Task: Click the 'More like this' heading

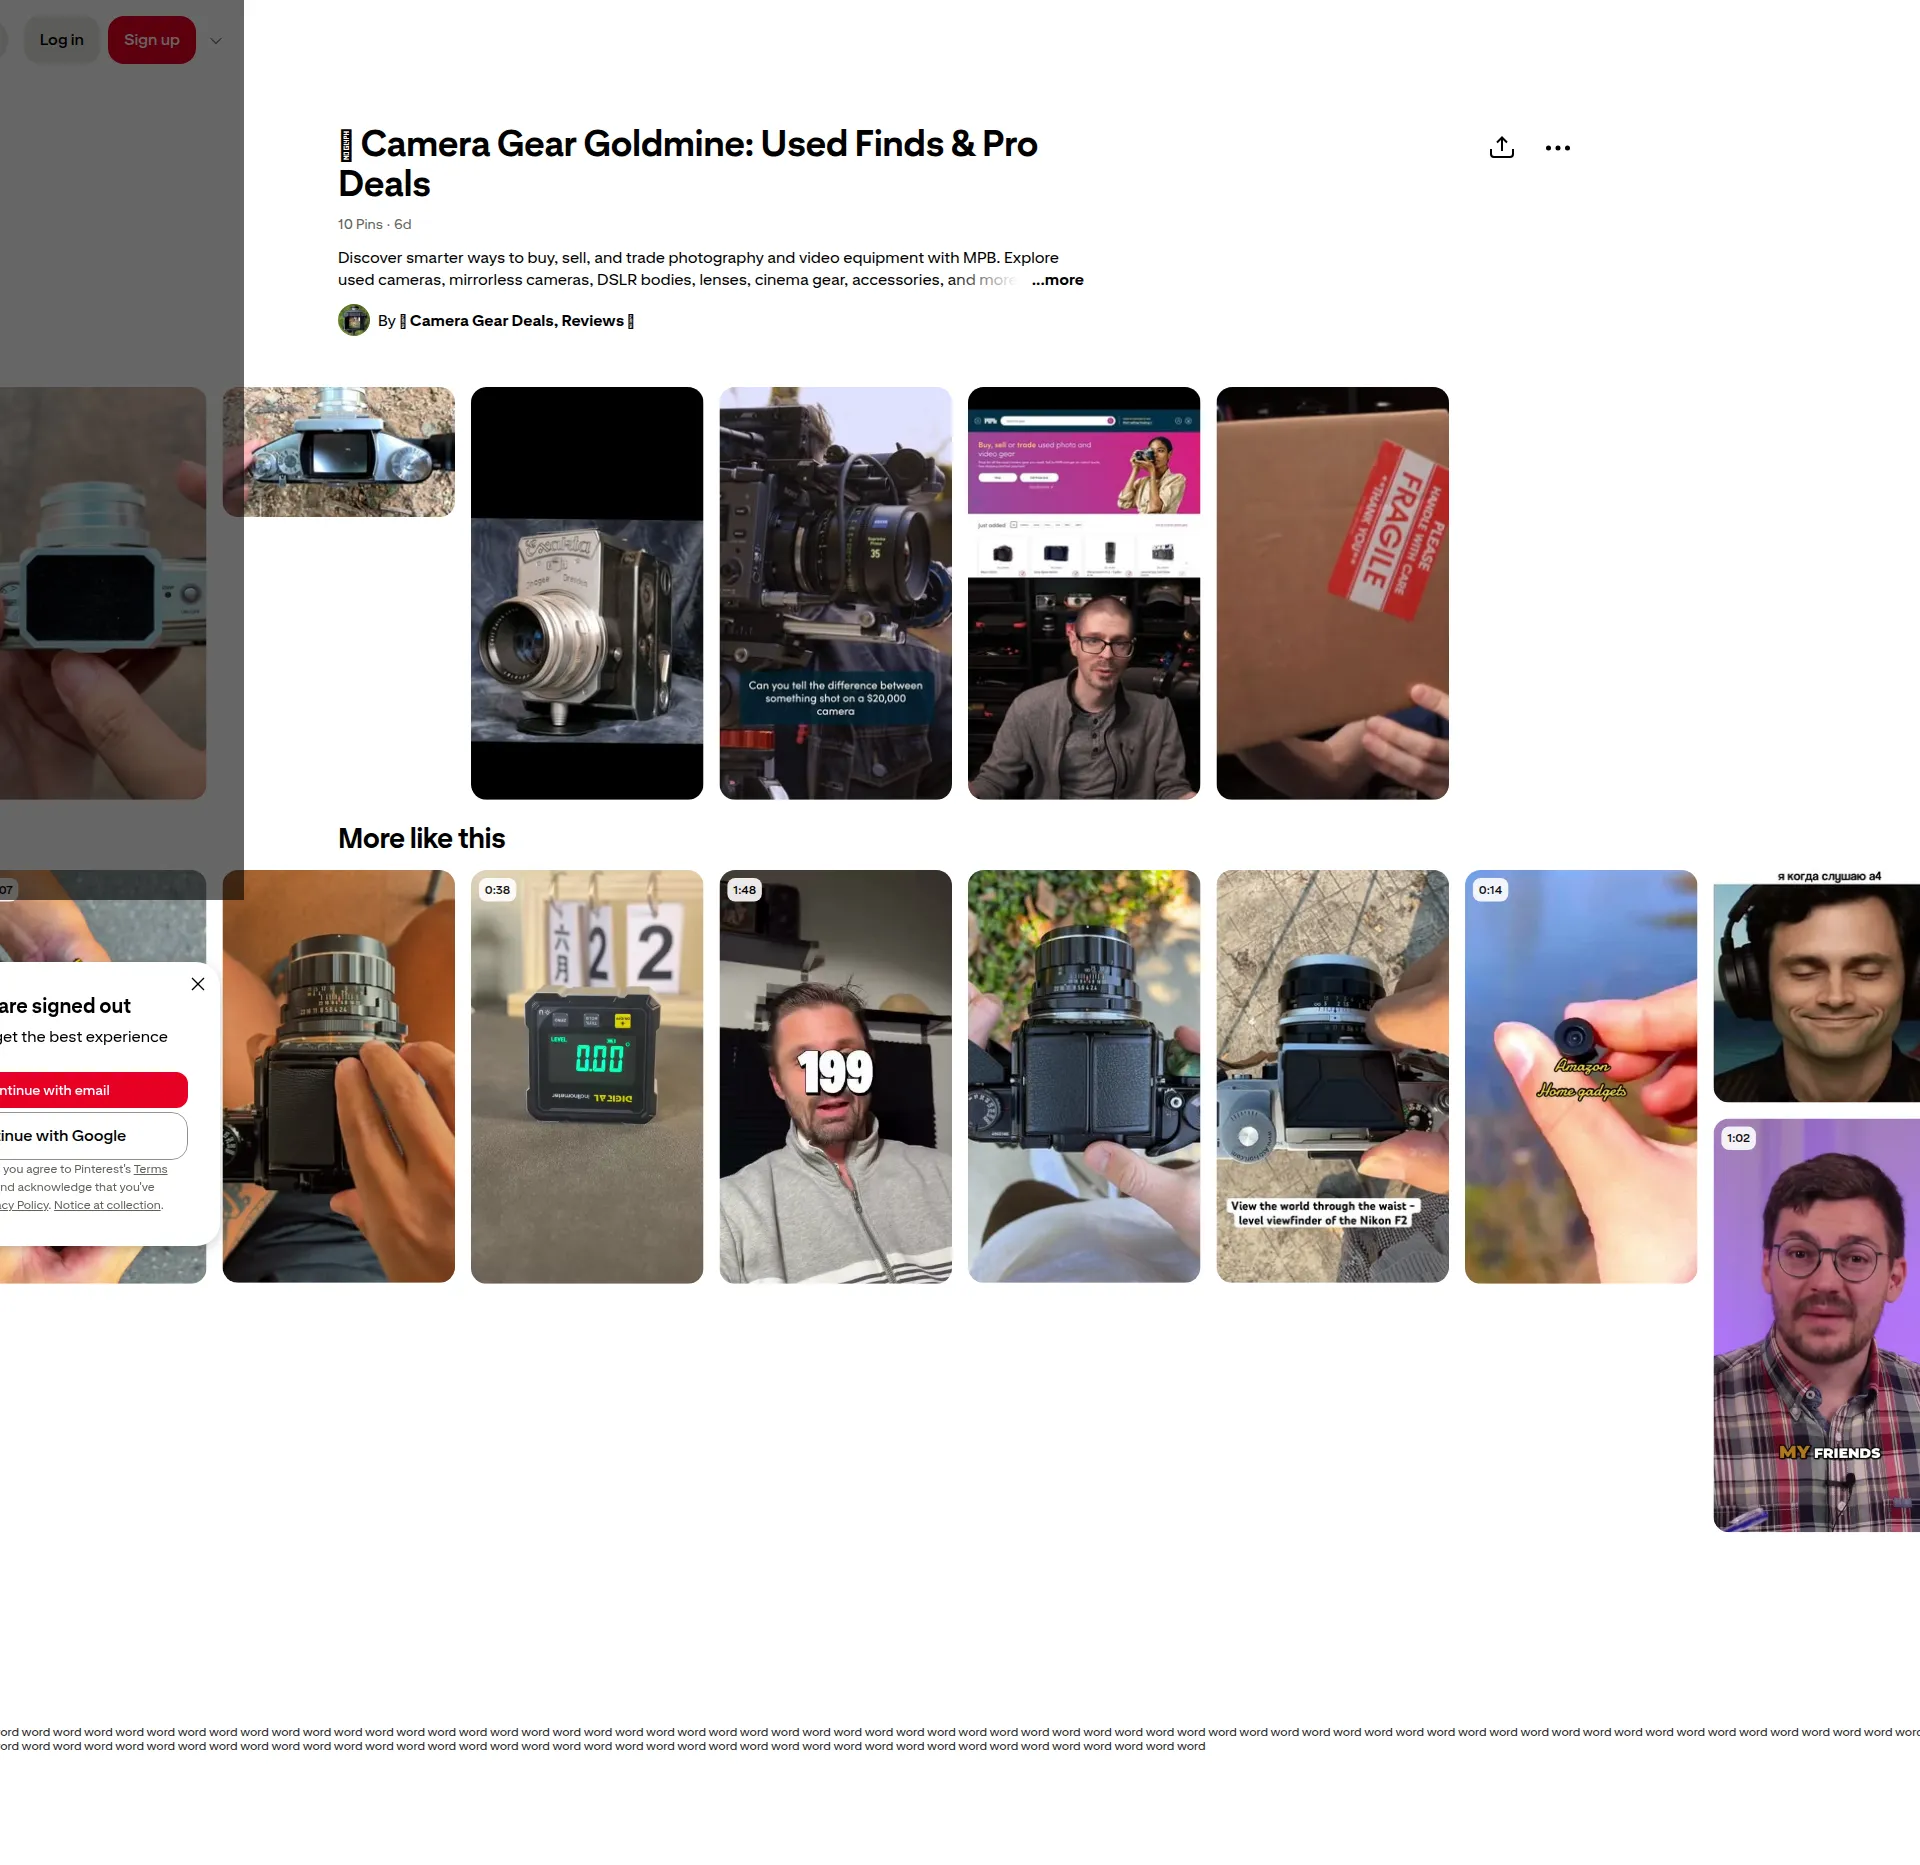Action: 422,838
